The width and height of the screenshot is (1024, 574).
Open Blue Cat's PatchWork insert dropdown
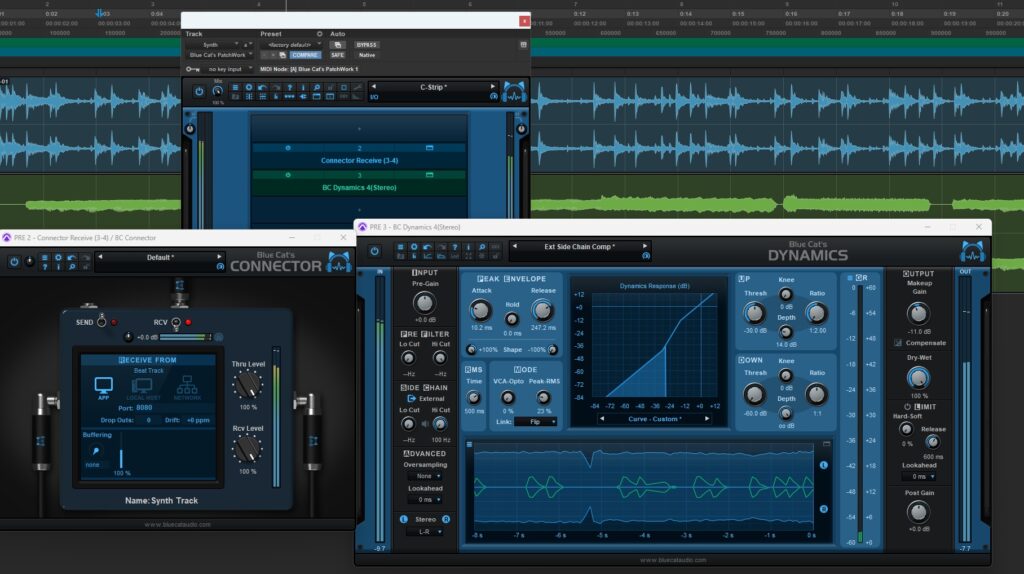(x=221, y=55)
